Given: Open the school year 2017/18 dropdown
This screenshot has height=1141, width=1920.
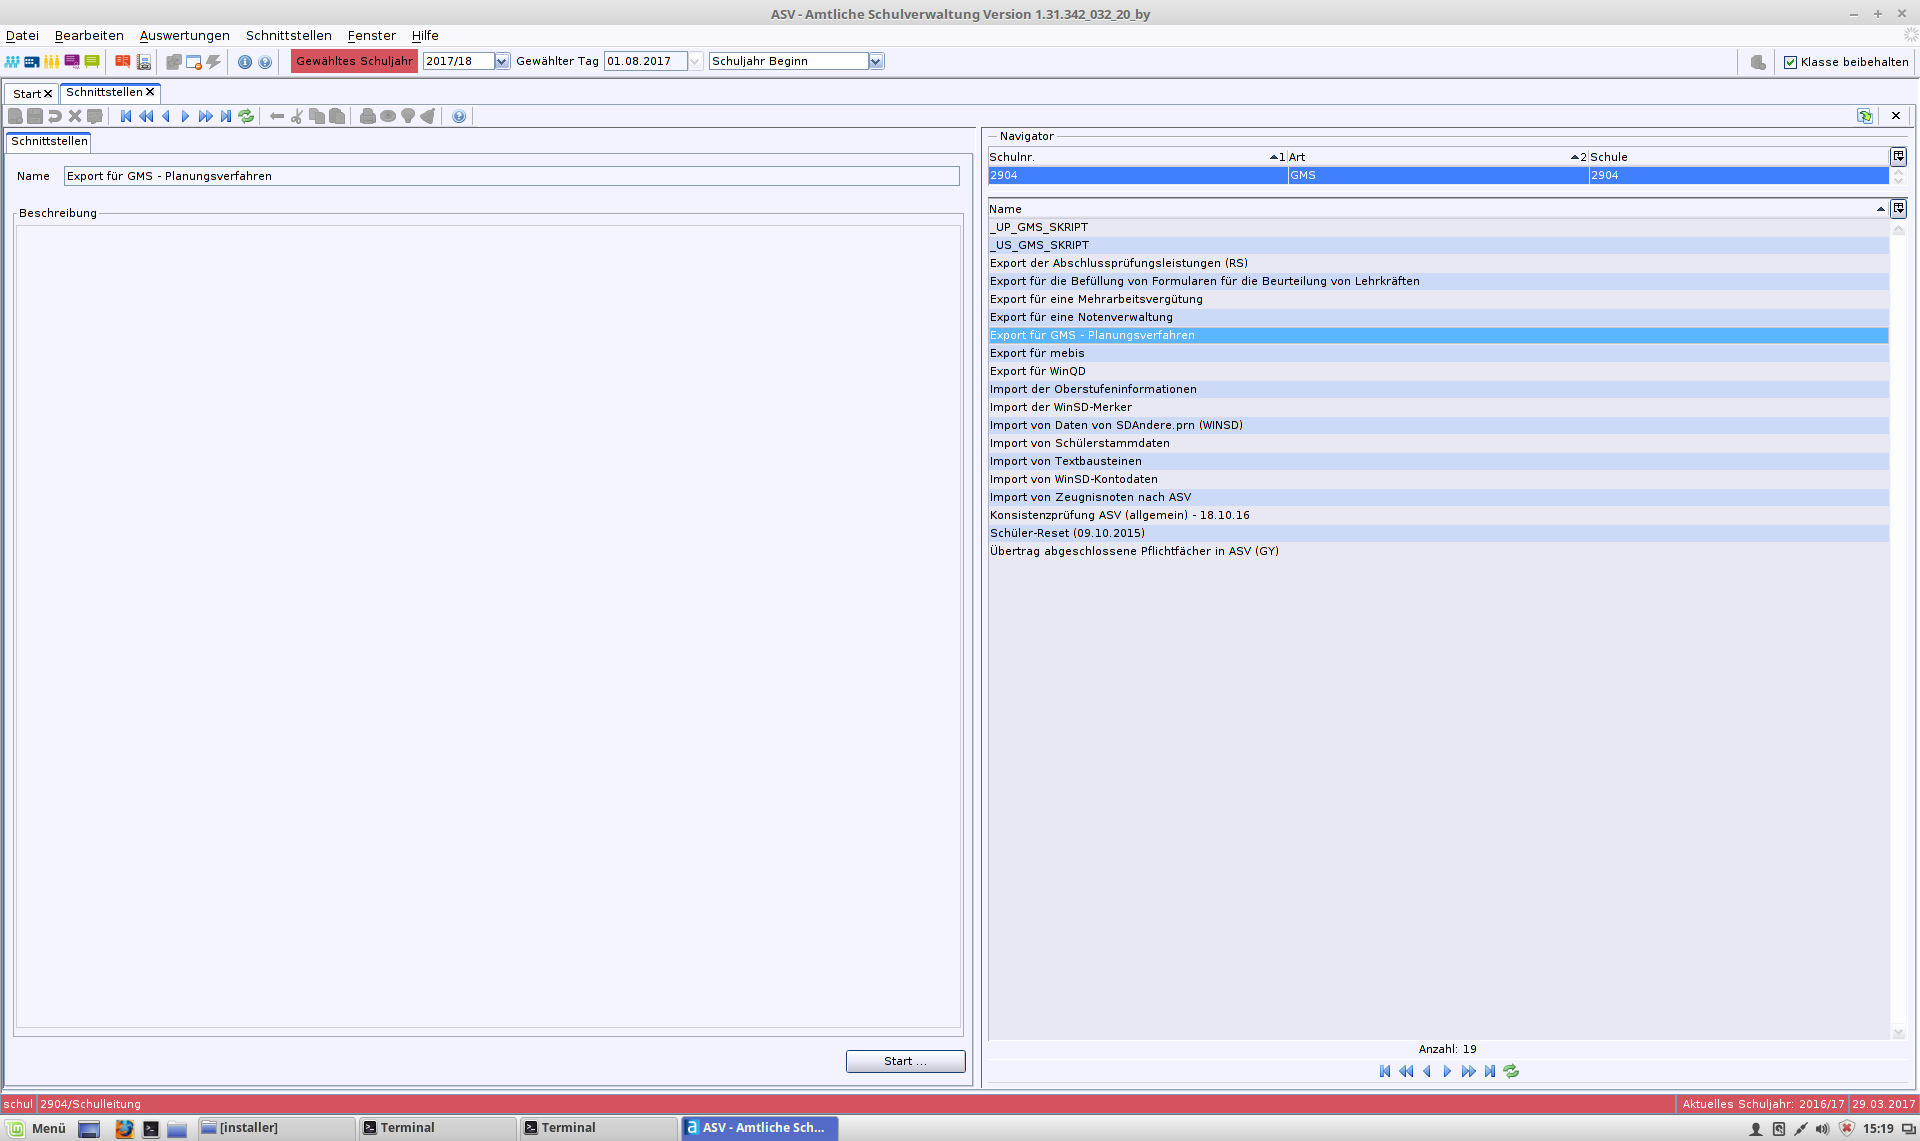Looking at the screenshot, I should coord(502,61).
